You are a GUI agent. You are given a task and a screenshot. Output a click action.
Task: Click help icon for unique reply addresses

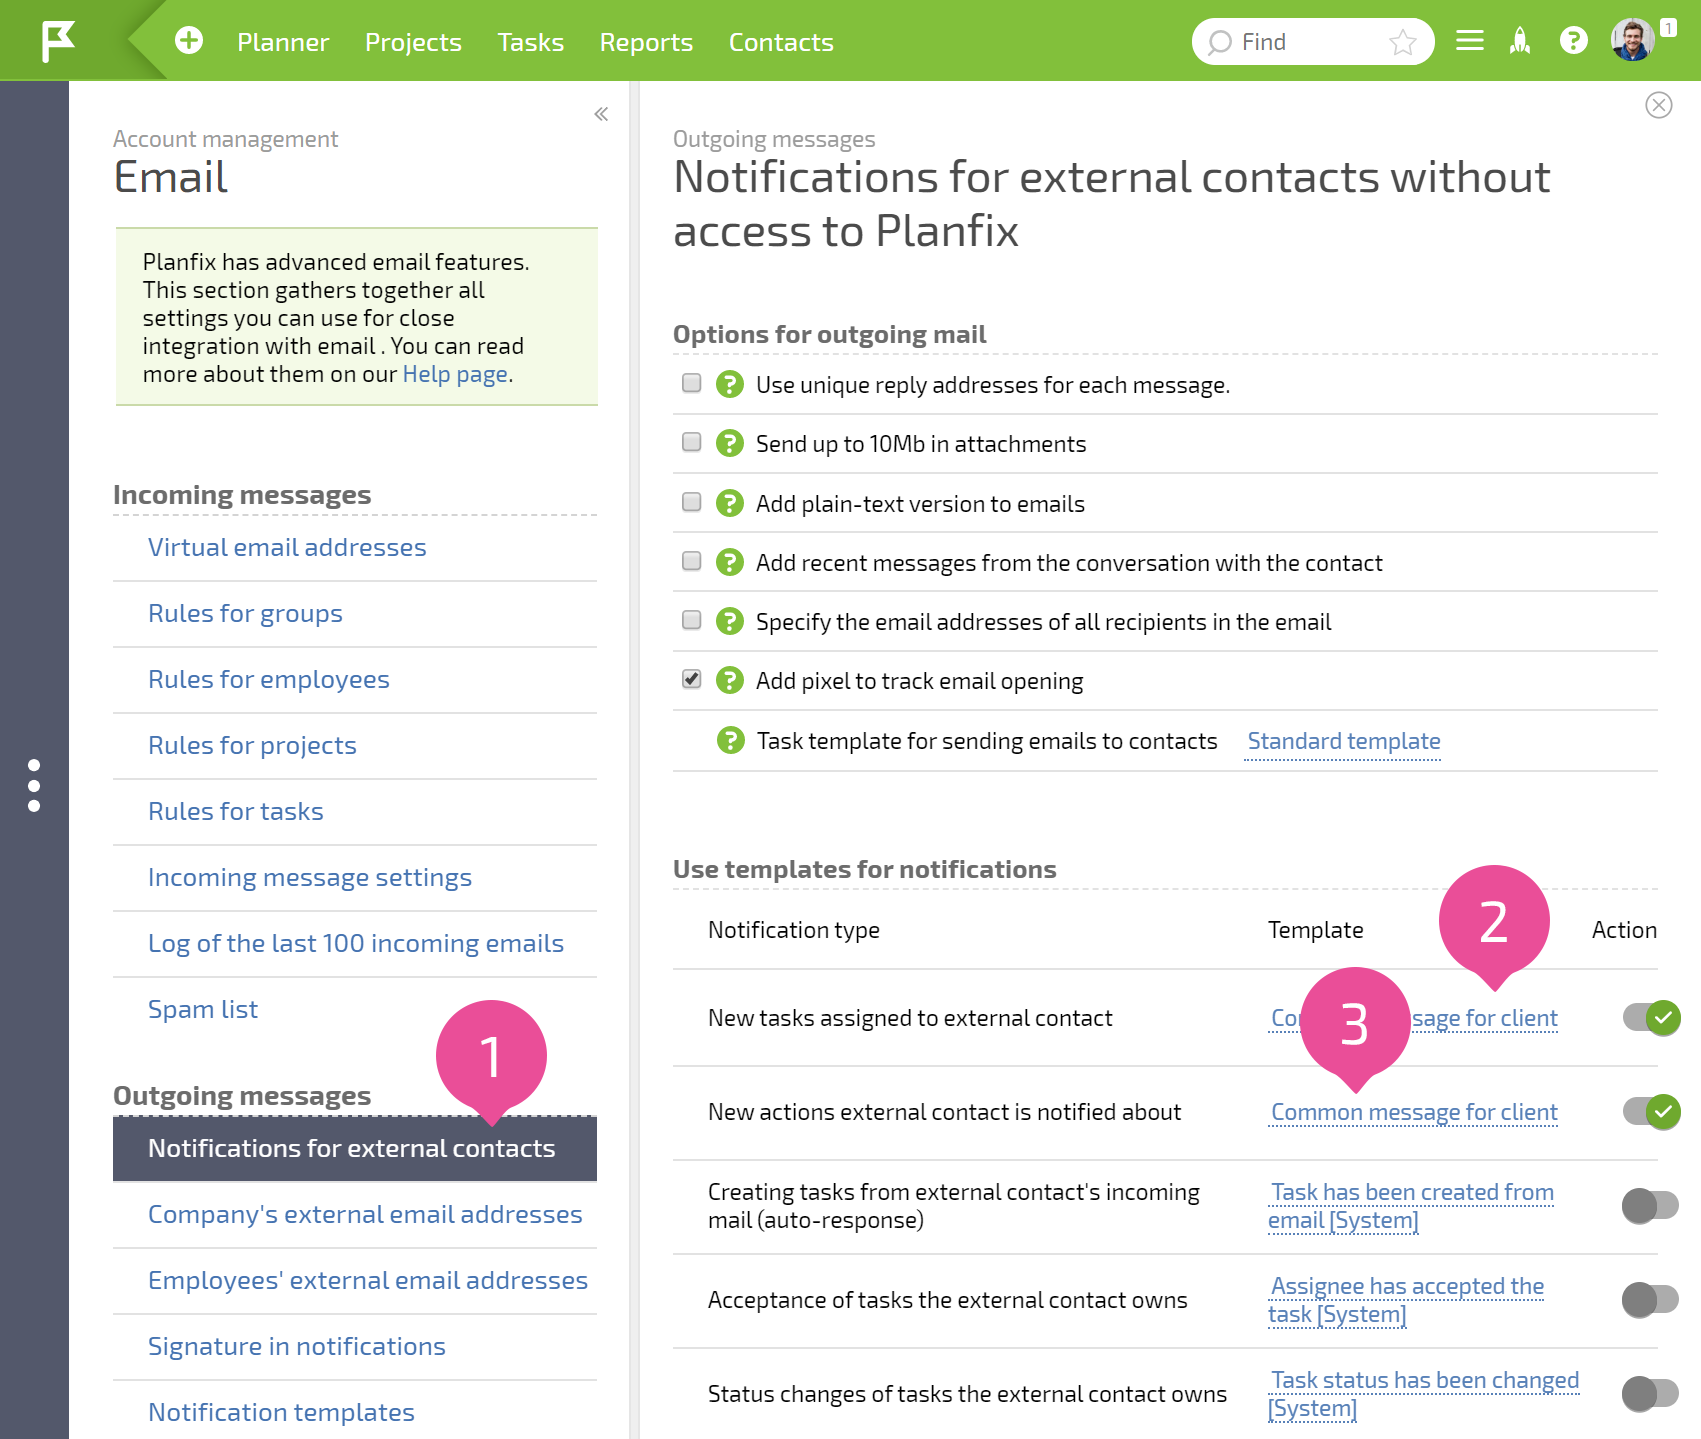pos(730,384)
